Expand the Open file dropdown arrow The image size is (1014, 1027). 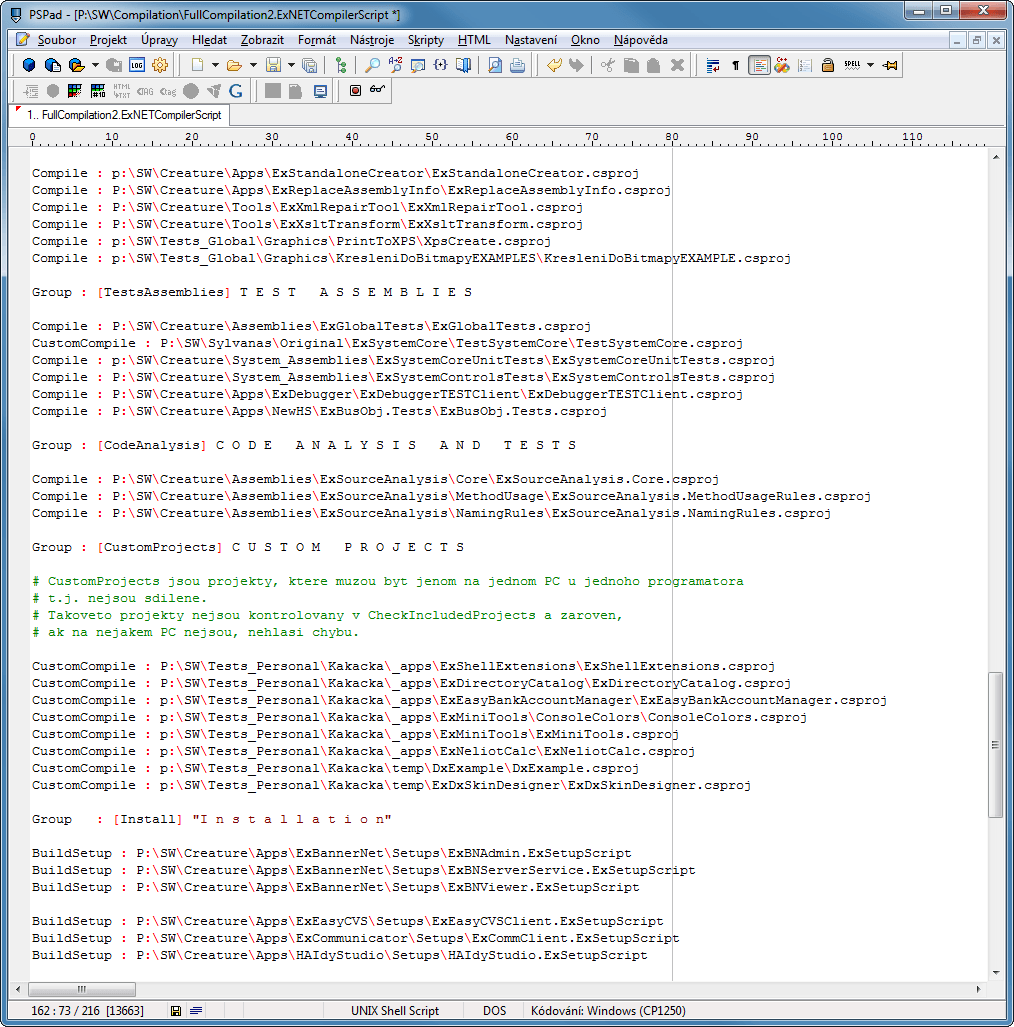click(x=253, y=65)
